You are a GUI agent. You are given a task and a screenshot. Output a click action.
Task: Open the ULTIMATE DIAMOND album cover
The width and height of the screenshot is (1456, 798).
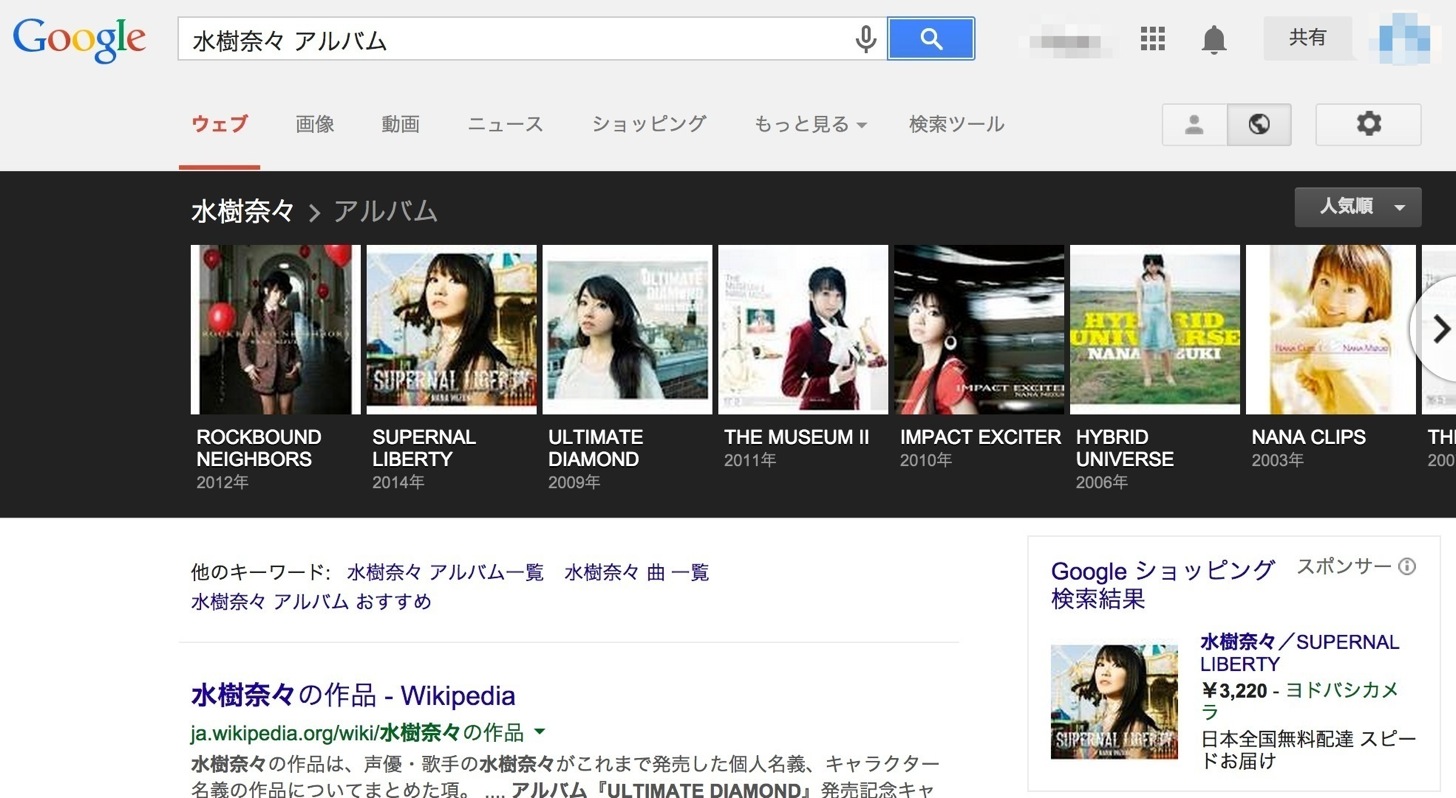coord(628,329)
